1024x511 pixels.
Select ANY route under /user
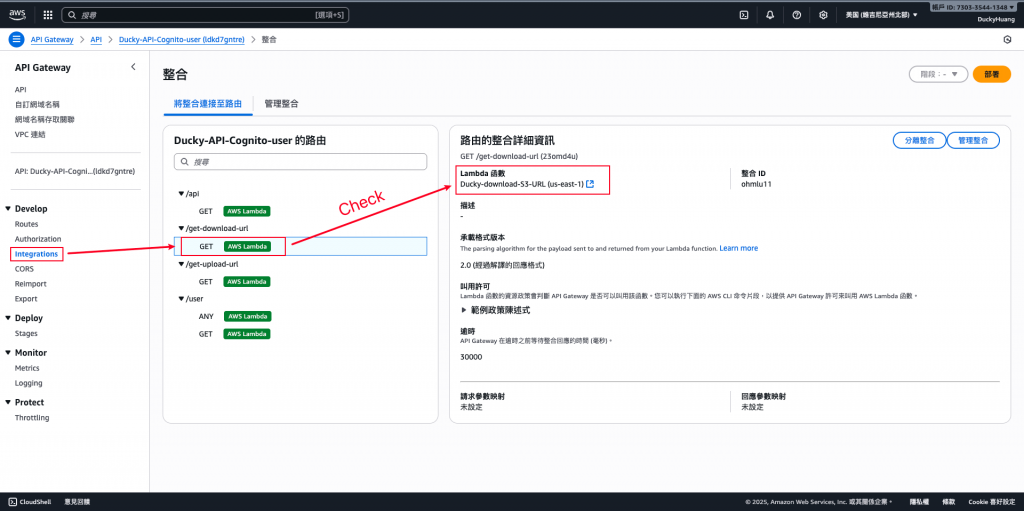point(206,316)
